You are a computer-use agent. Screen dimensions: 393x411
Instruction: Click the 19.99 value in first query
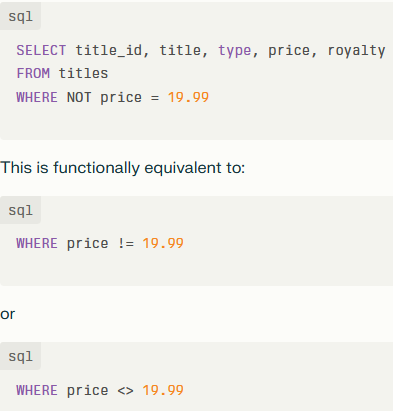[x=188, y=97]
